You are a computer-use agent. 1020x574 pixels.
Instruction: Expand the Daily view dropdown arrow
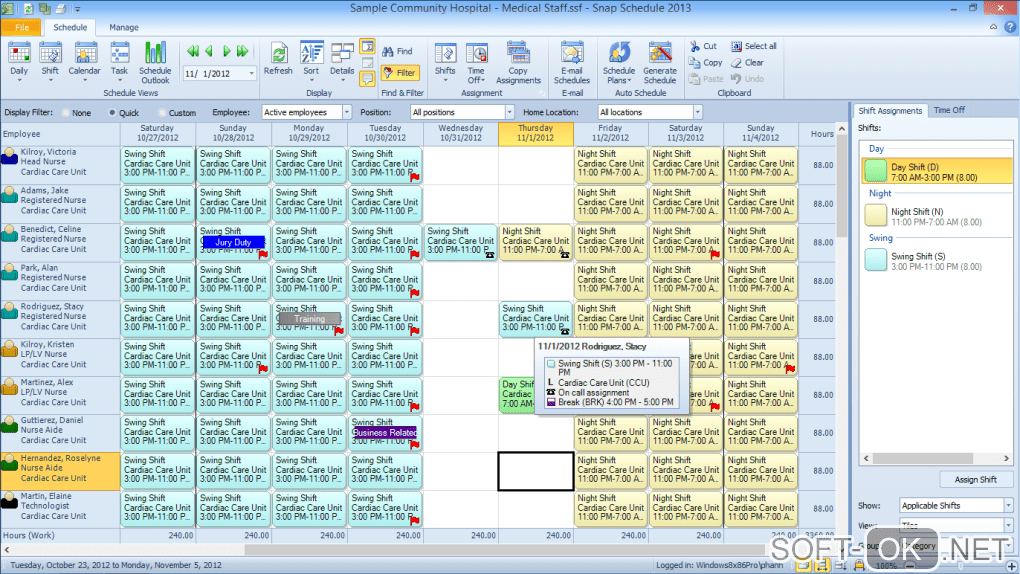[x=19, y=80]
